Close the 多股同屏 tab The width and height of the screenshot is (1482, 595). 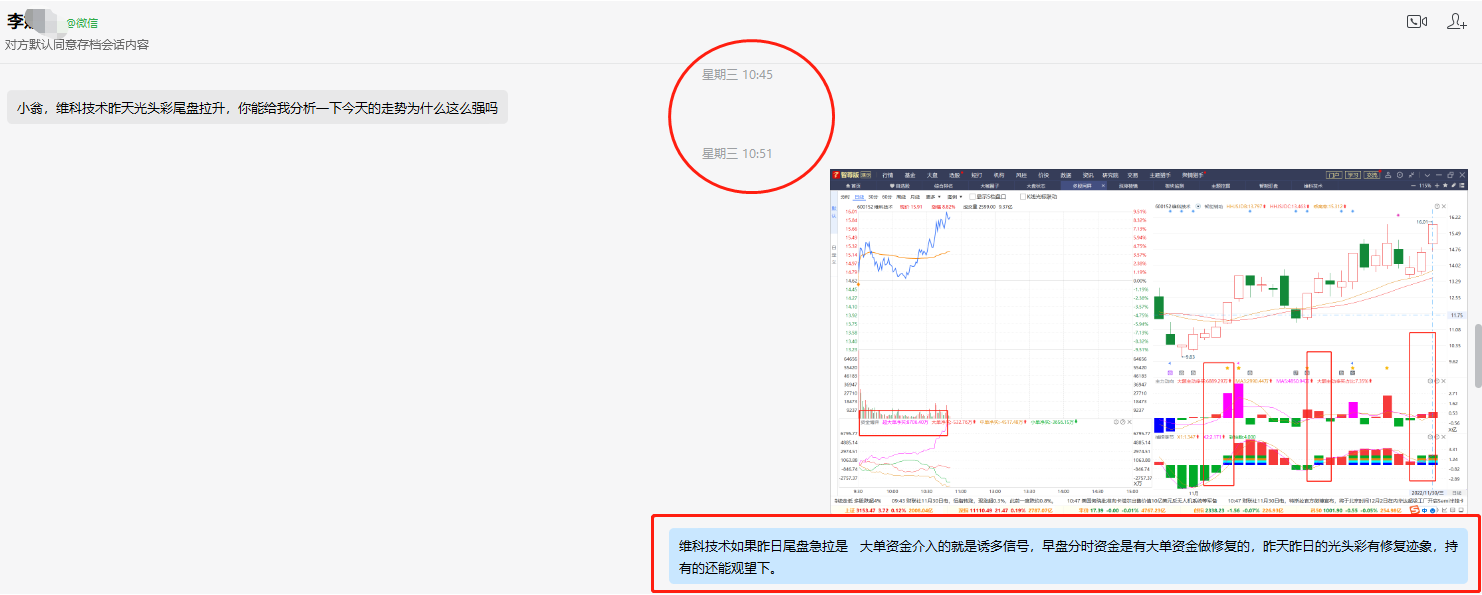coord(1103,186)
